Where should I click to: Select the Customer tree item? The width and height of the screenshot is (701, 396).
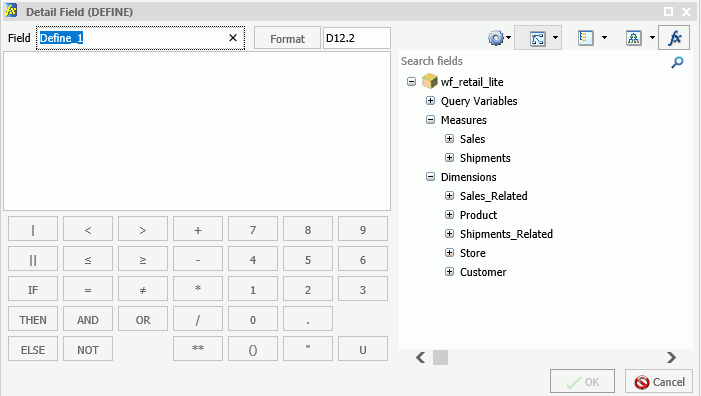click(x=483, y=272)
